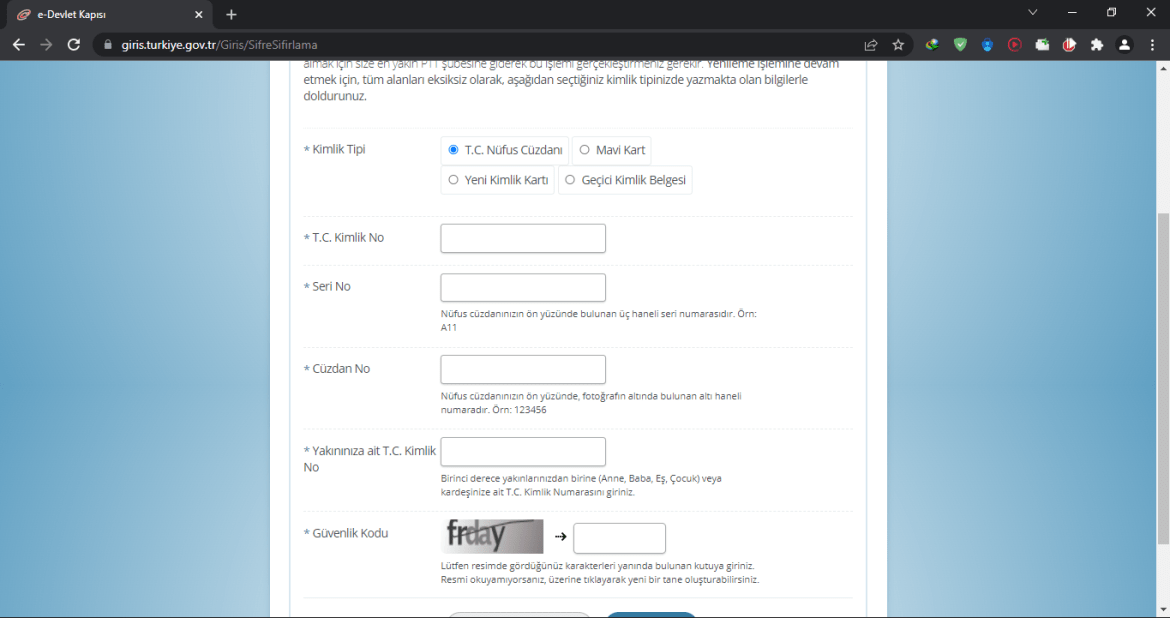1170x618 pixels.
Task: Bookmark this page with the star icon
Action: tap(898, 45)
